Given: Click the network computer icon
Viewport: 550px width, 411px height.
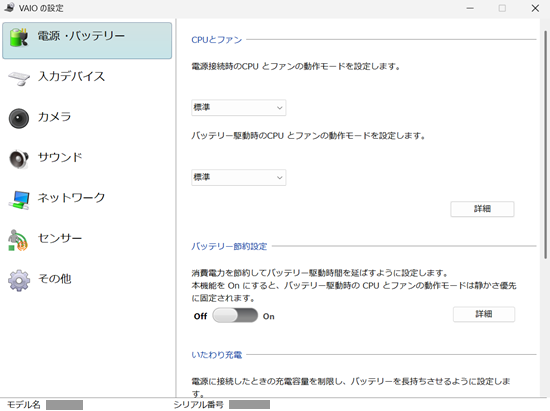Looking at the screenshot, I should click(19, 200).
